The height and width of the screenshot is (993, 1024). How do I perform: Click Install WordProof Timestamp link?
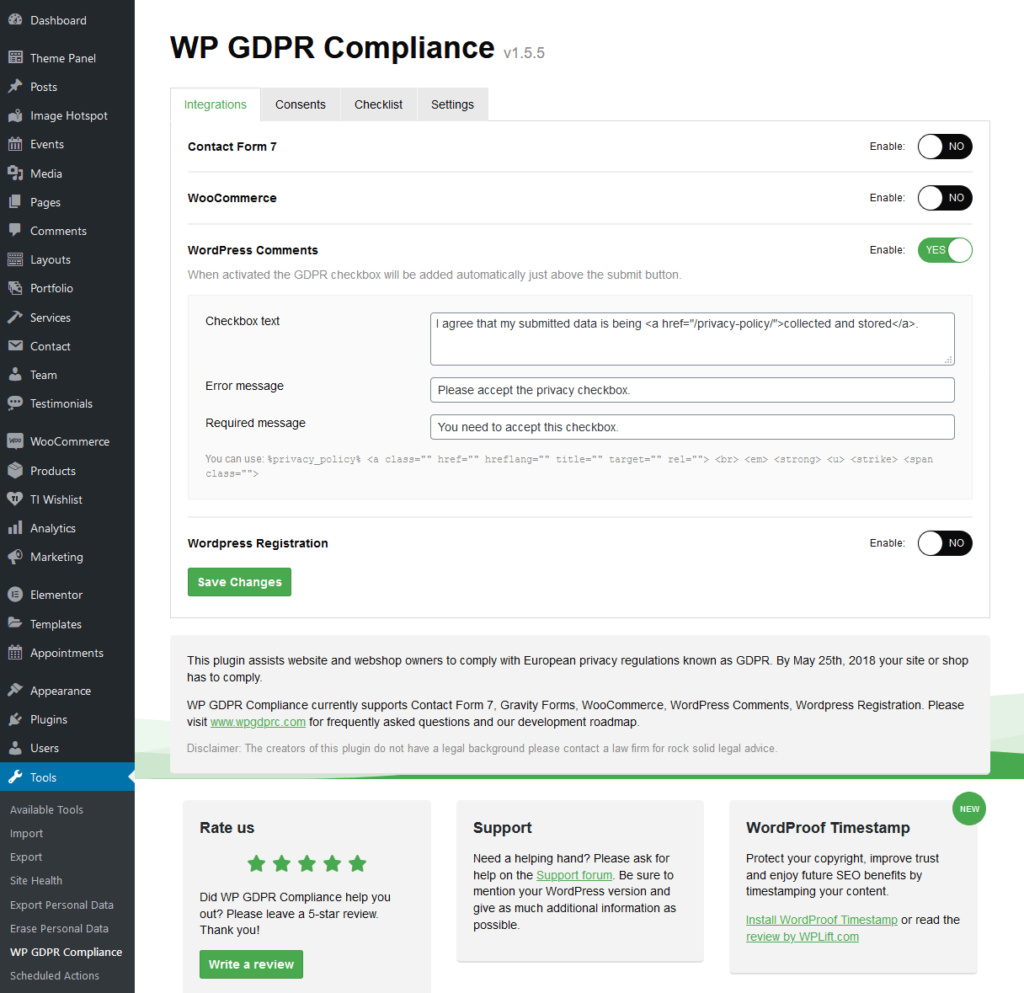822,920
